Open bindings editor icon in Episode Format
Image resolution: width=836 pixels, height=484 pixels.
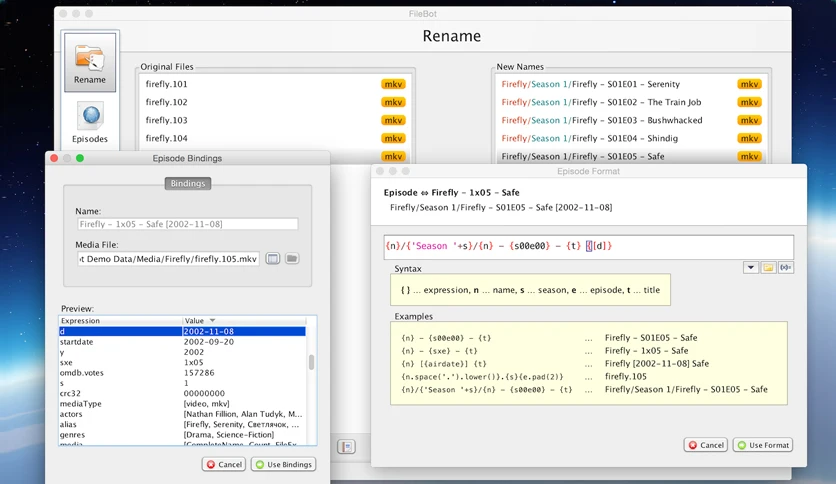pos(785,268)
